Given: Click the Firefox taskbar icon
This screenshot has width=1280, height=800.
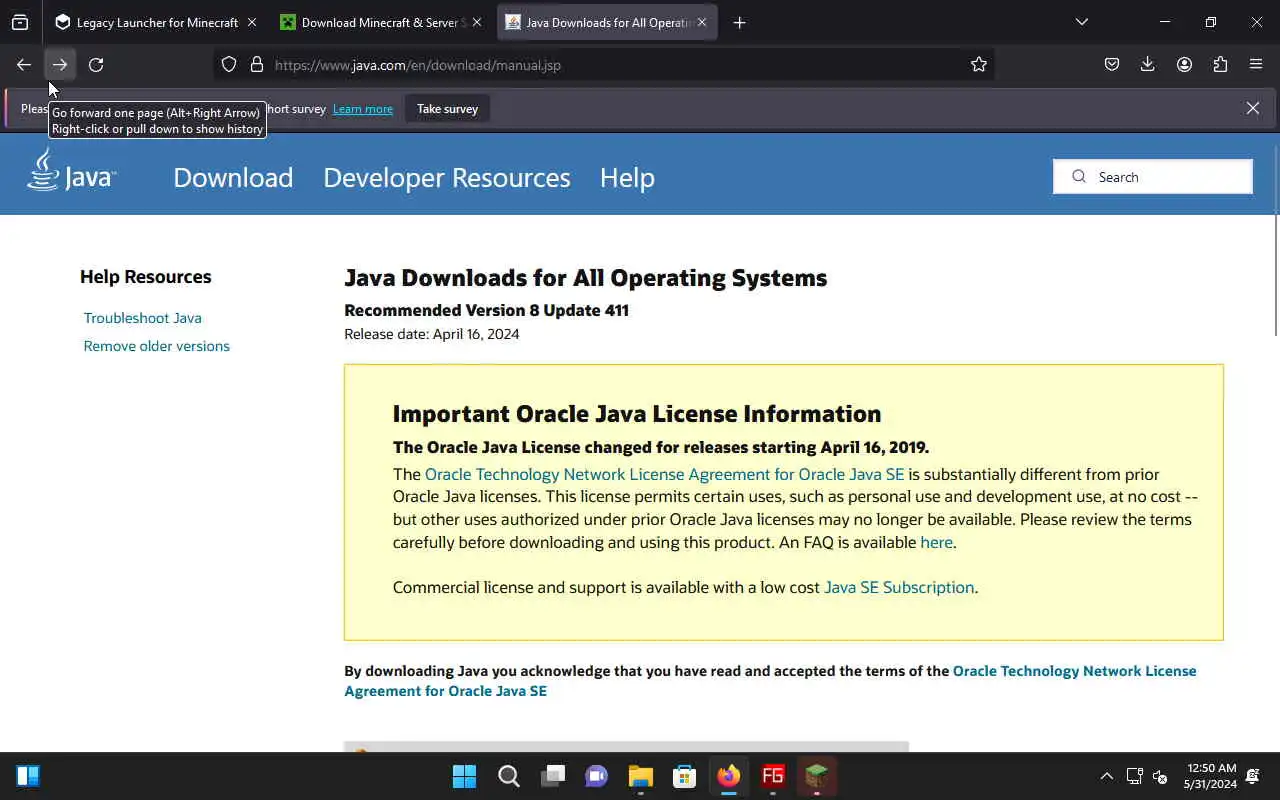Looking at the screenshot, I should 728,776.
